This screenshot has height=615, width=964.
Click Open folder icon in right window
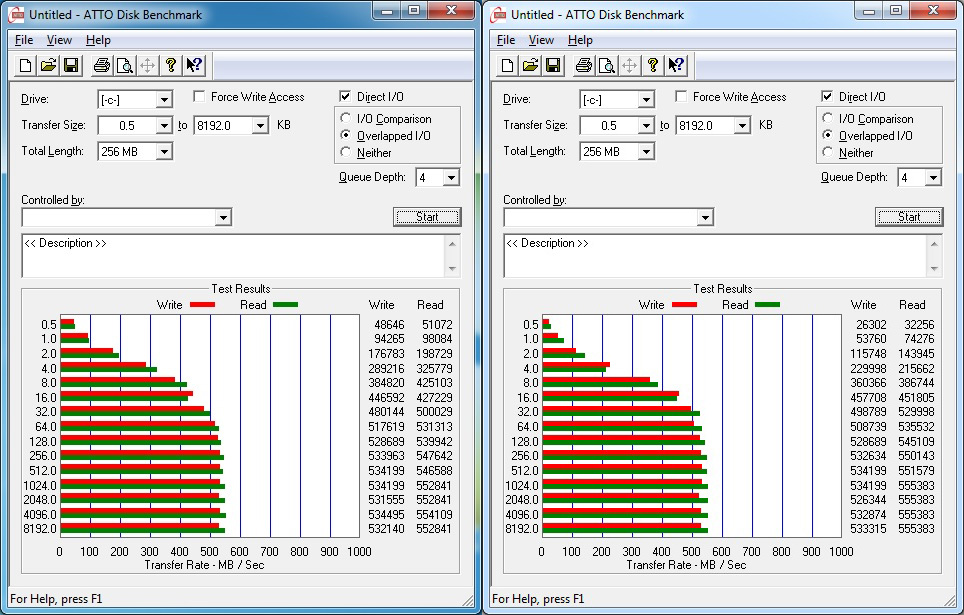[531, 65]
